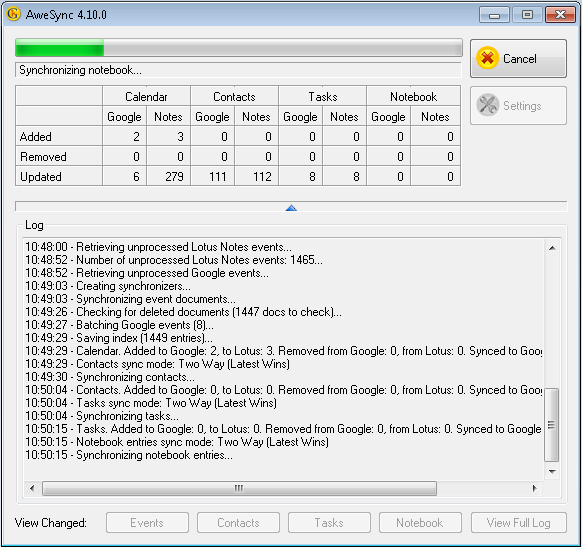Viewport: 582px width, 547px height.
Task: Click the Updated Calendar Notes value 279
Action: (174, 177)
